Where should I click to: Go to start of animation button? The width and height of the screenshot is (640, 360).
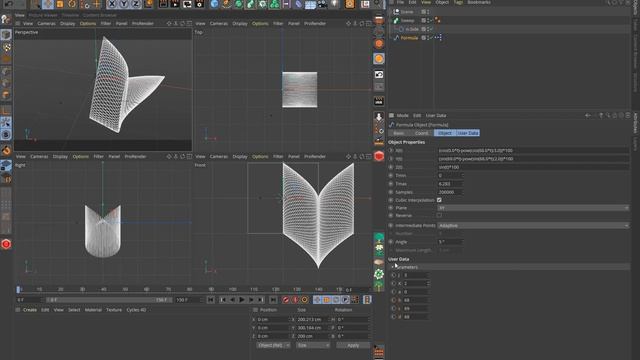pos(211,300)
